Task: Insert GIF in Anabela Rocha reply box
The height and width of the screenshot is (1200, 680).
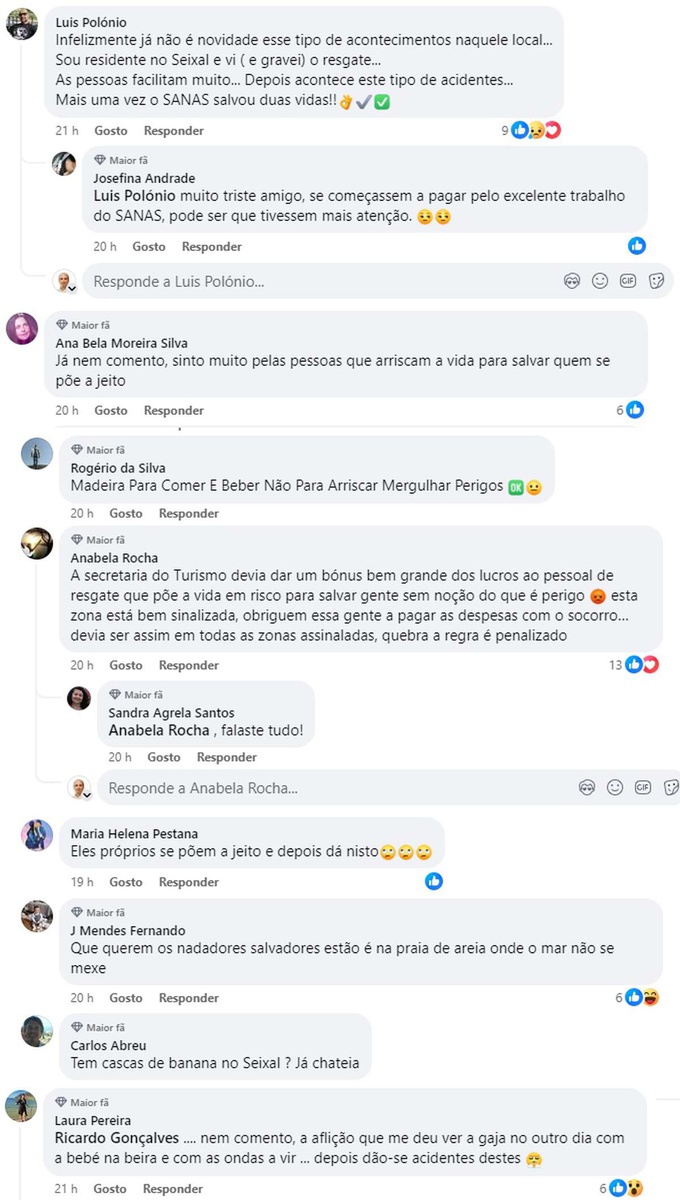Action: coord(643,788)
